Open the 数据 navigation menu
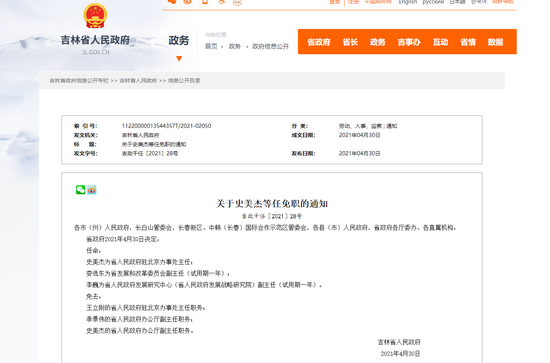The image size is (550, 363). click(496, 42)
